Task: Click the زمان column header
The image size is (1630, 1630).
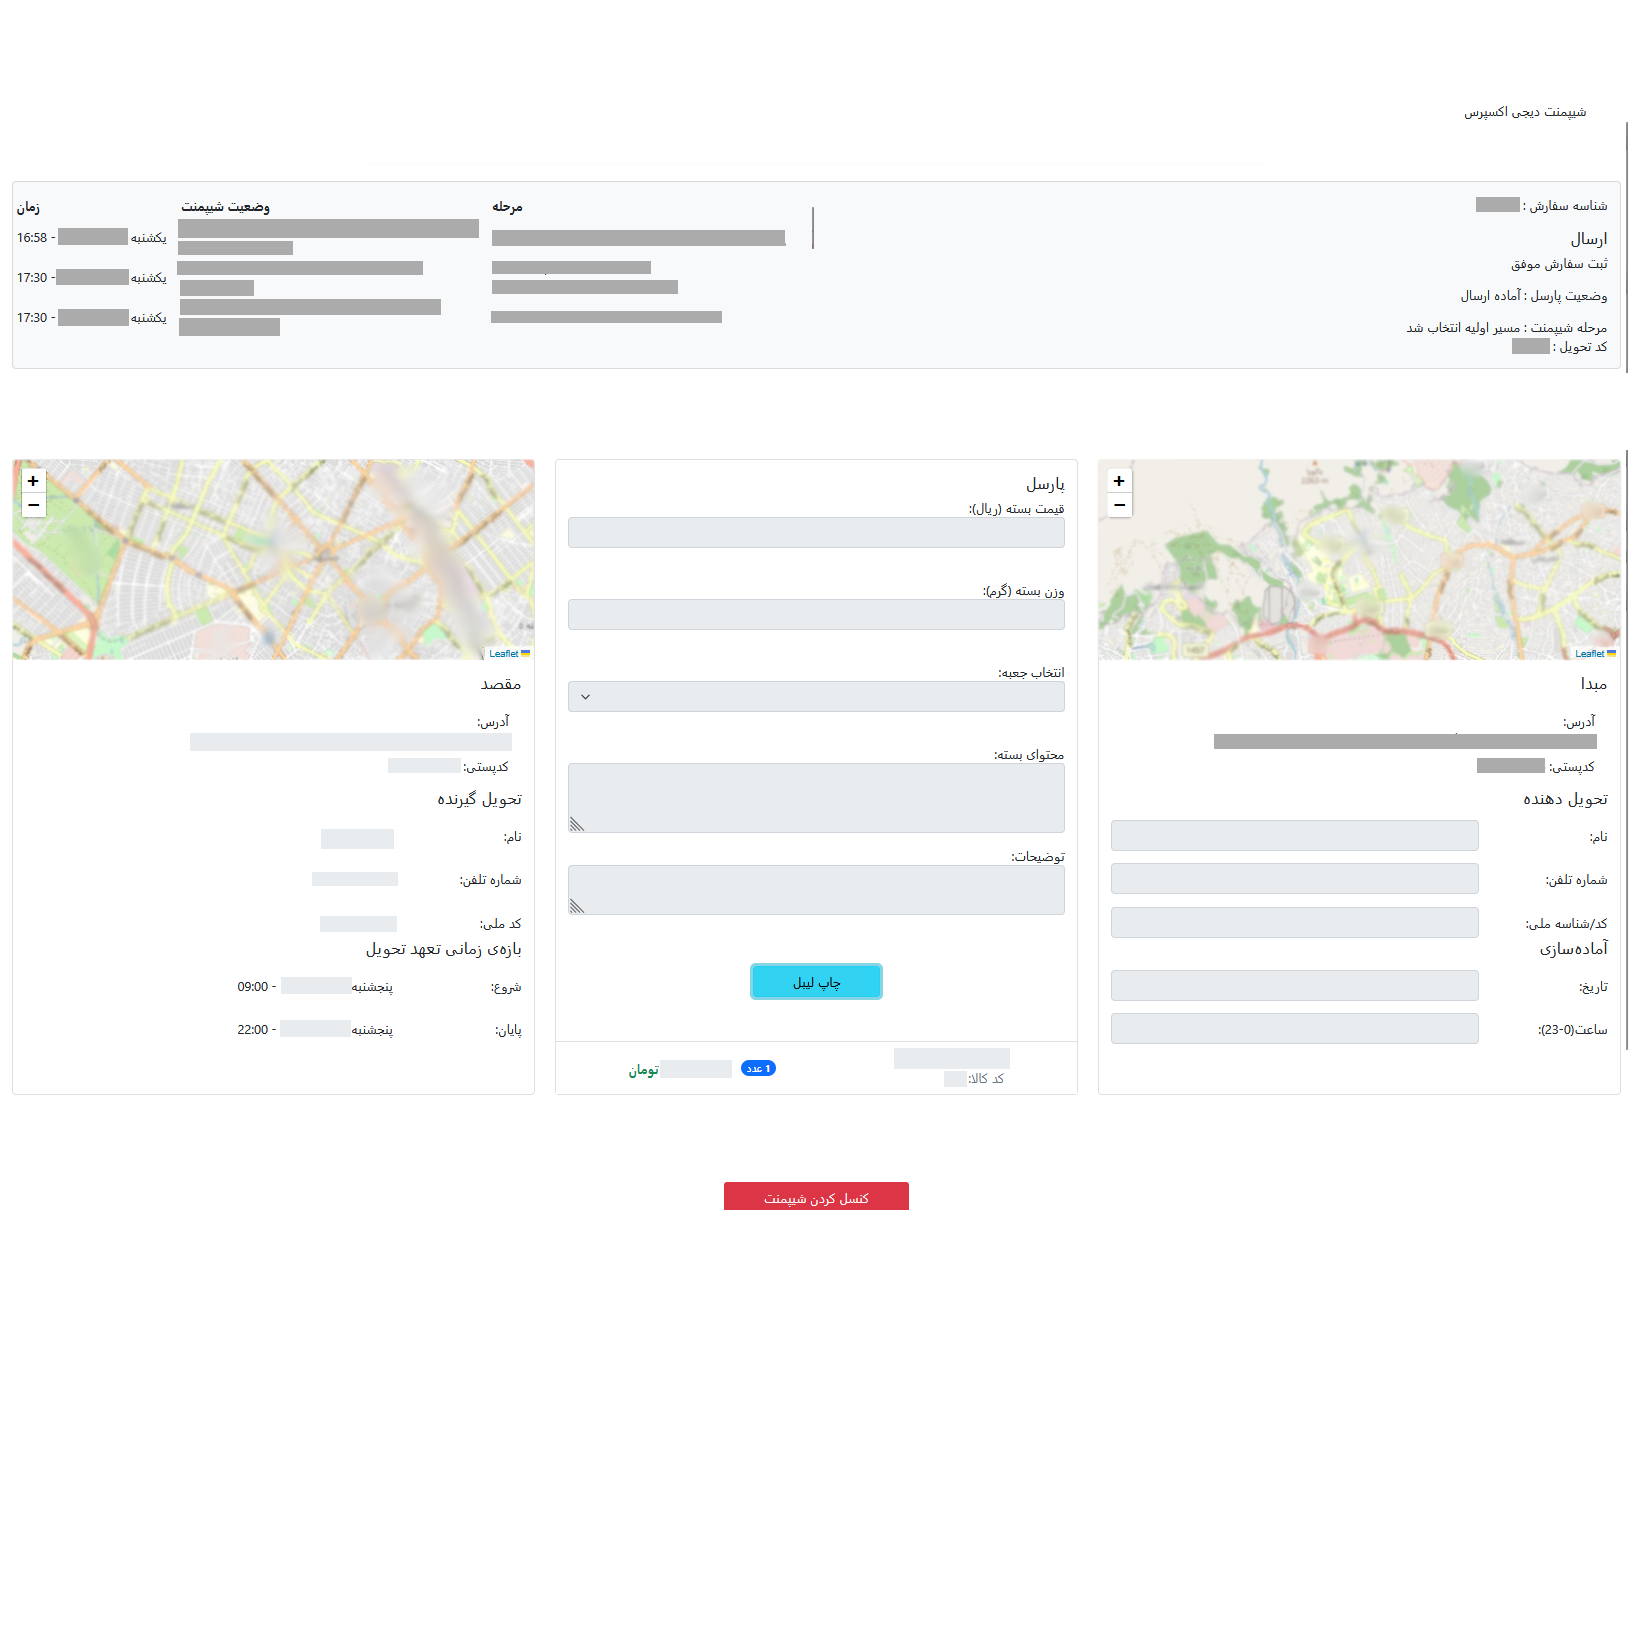Action: (x=28, y=206)
